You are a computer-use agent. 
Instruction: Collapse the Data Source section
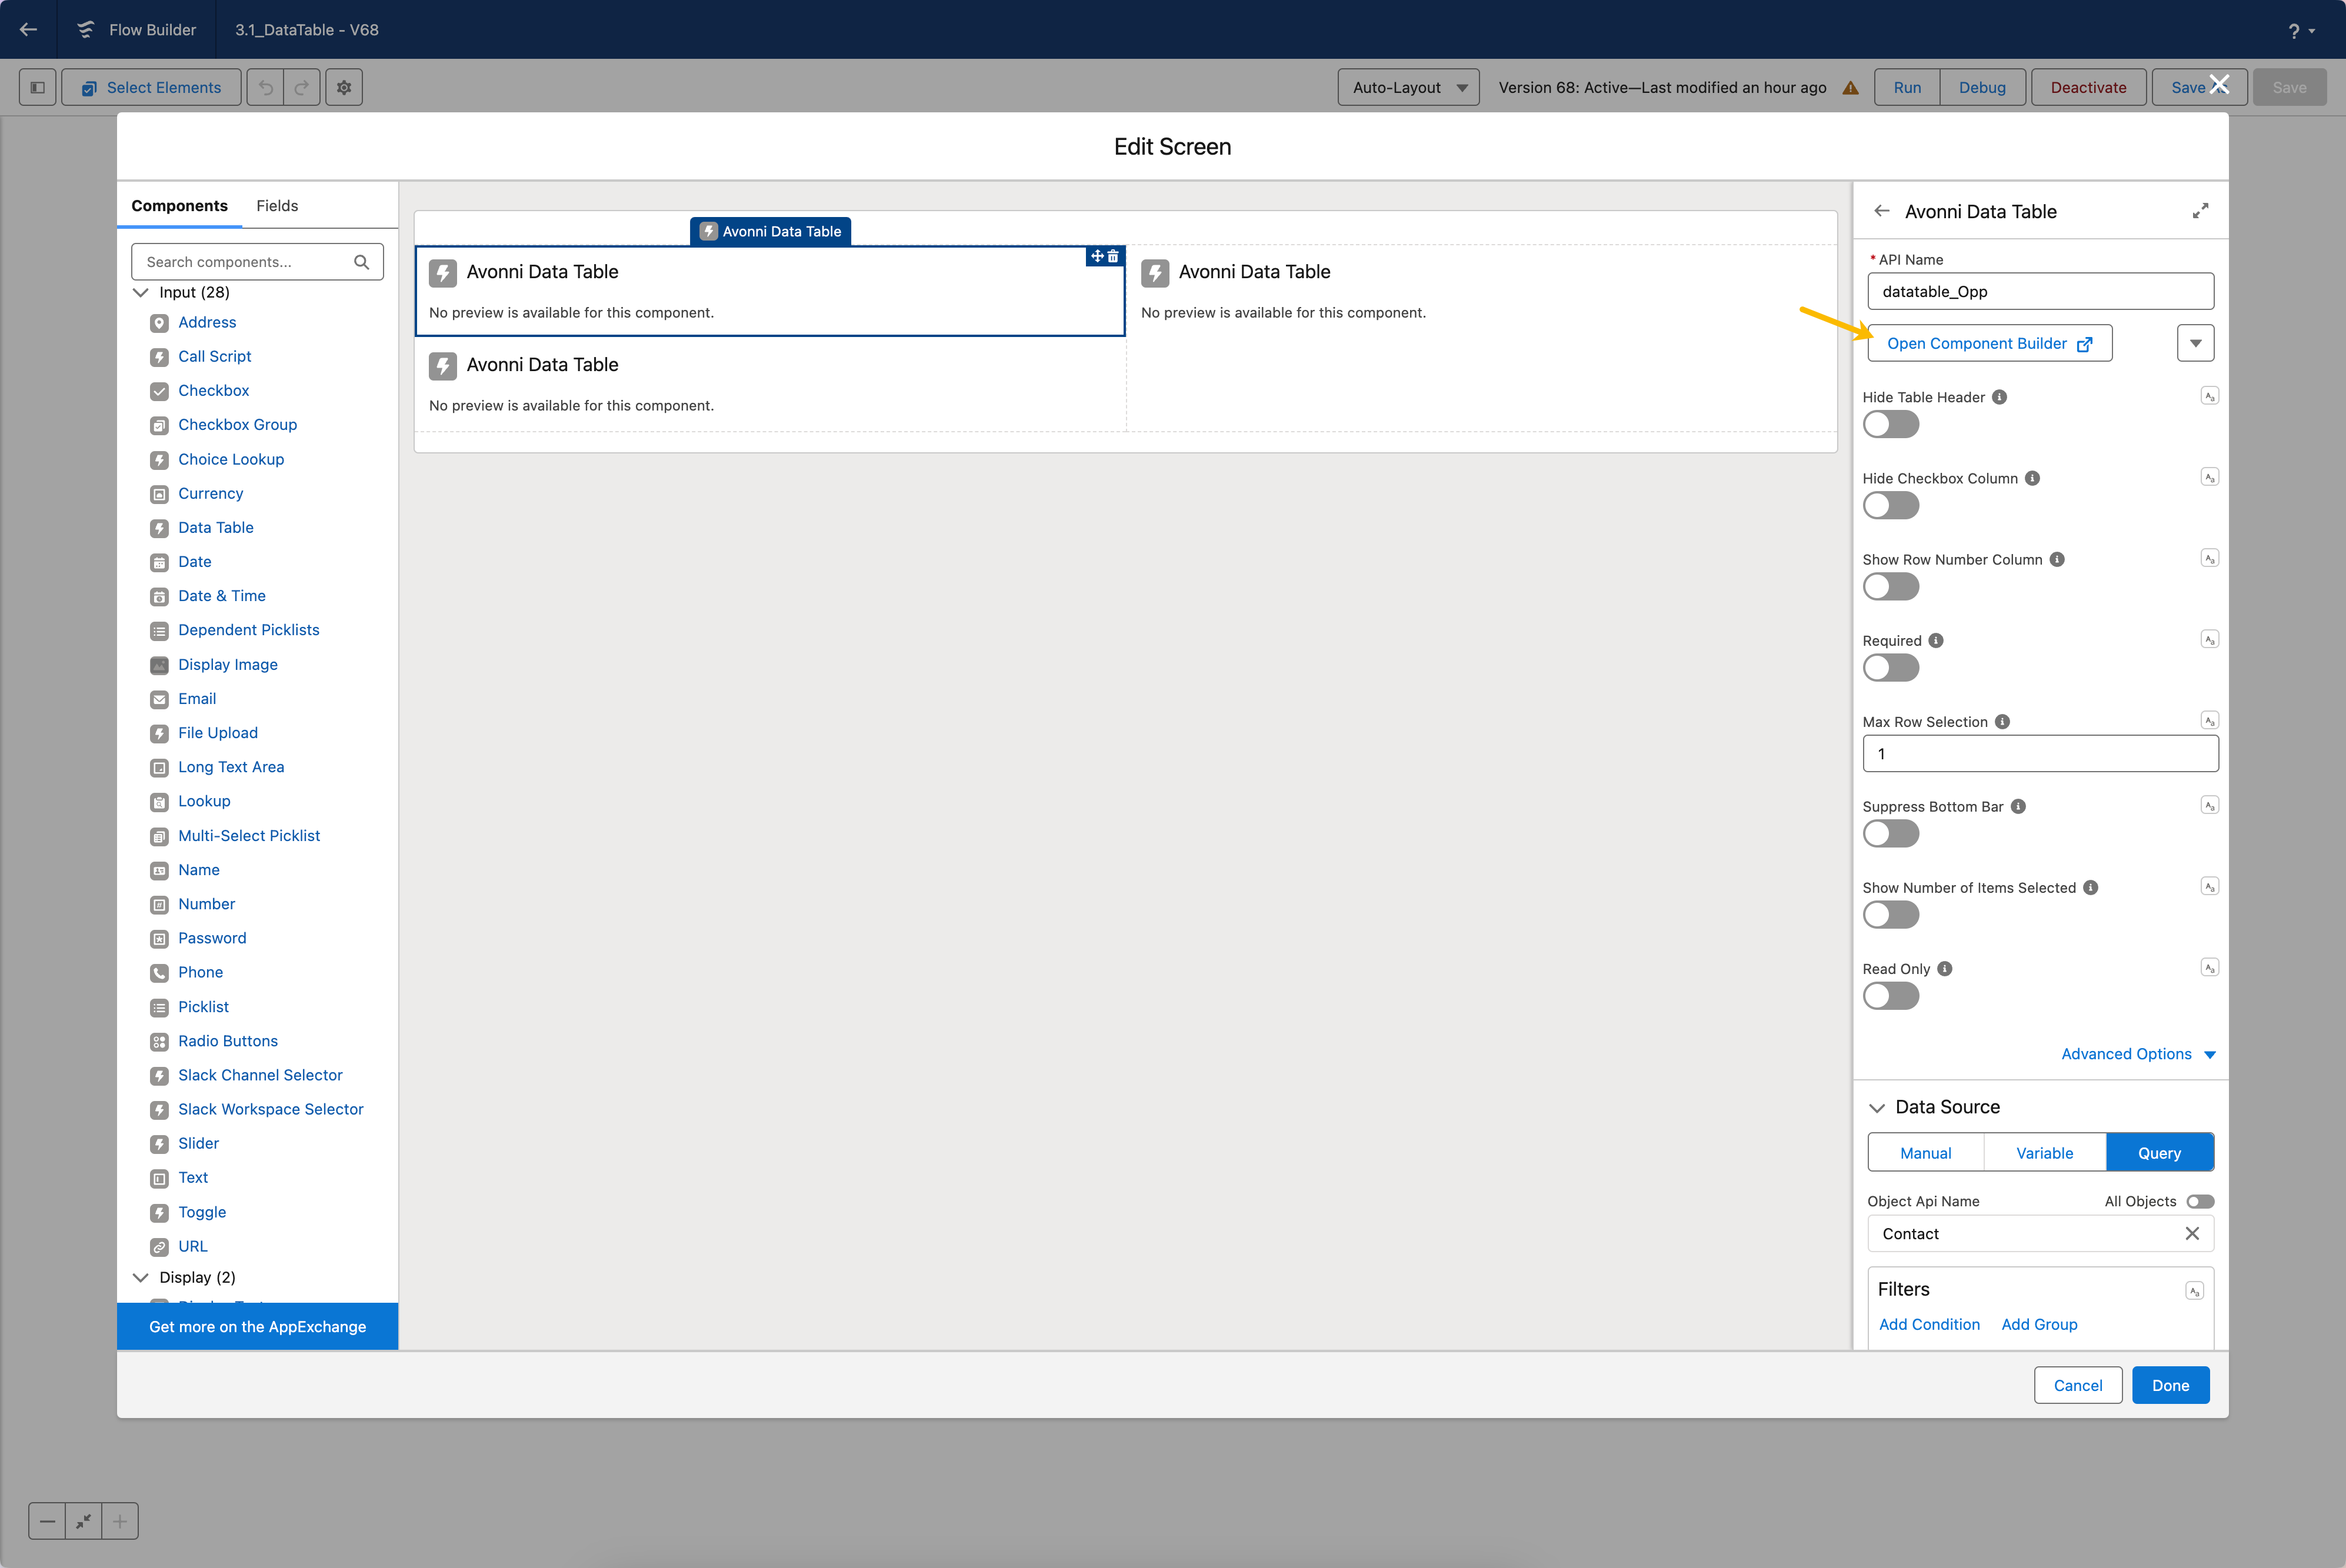[x=1877, y=1107]
